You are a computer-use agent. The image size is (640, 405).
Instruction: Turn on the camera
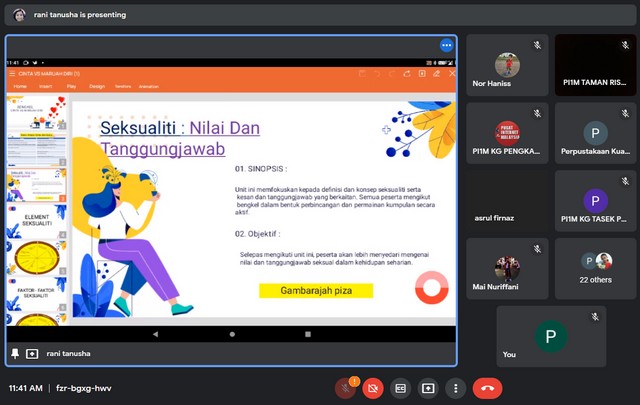(x=373, y=388)
